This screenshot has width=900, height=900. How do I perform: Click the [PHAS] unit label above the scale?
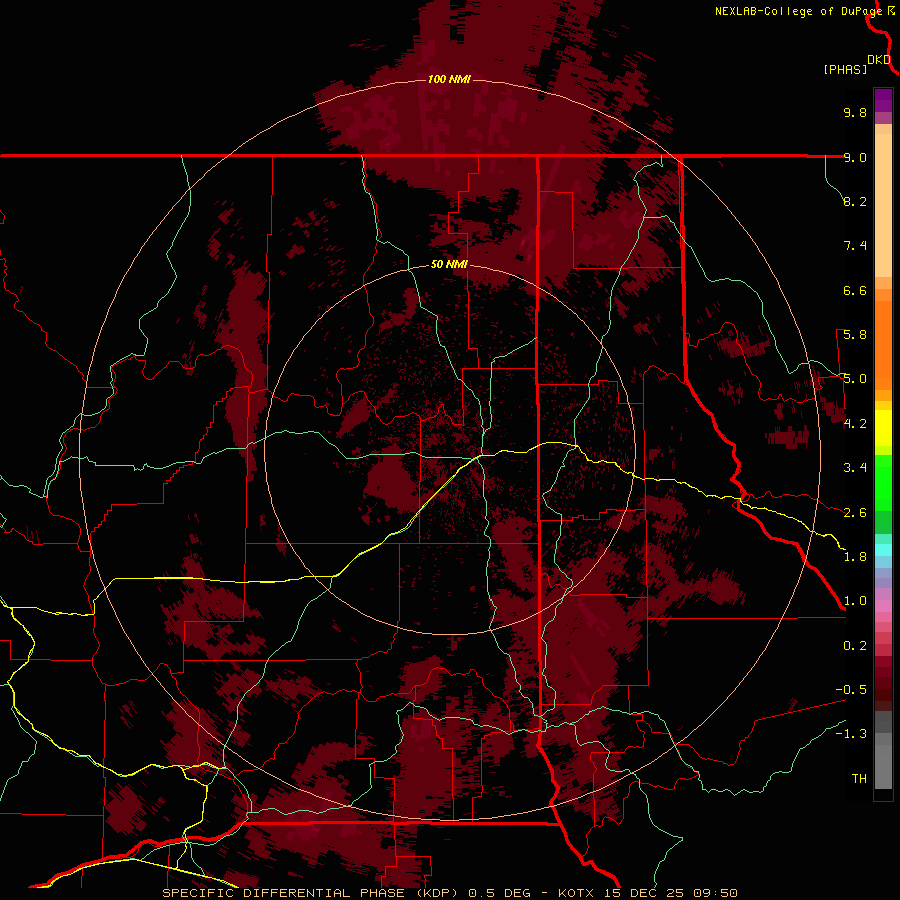[x=845, y=70]
